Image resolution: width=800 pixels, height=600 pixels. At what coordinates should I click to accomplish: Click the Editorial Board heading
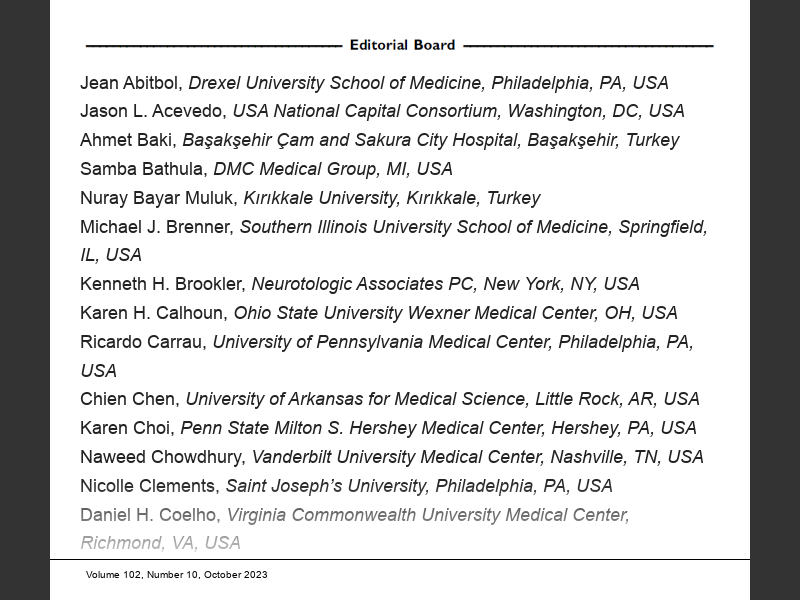(402, 45)
